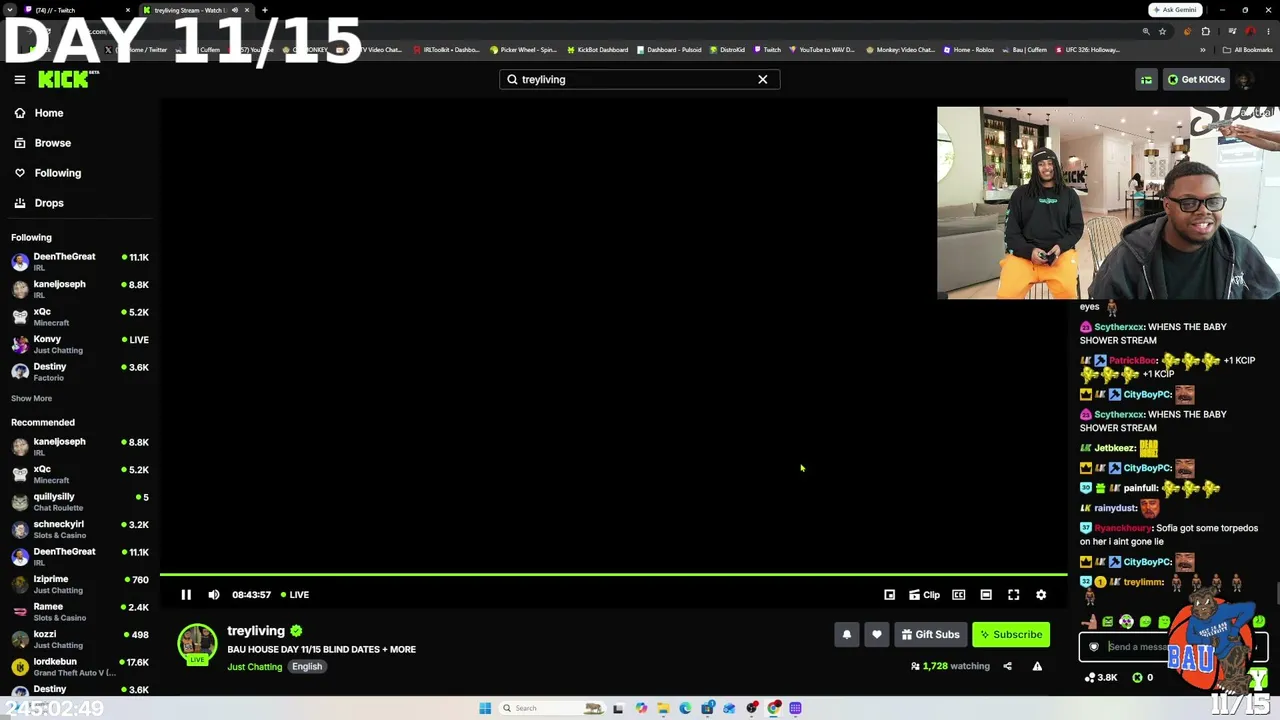Click the treyliving search field
Screen dimensions: 1280x720
coord(640,79)
